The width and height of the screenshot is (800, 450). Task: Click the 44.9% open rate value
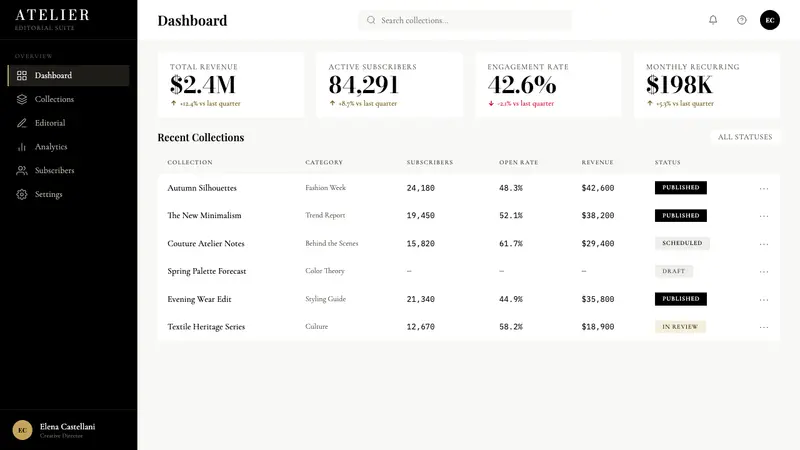pyautogui.click(x=511, y=299)
